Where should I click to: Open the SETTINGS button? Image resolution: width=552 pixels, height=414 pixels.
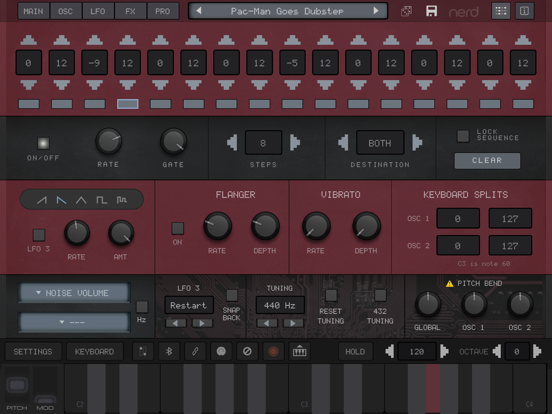pyautogui.click(x=33, y=351)
